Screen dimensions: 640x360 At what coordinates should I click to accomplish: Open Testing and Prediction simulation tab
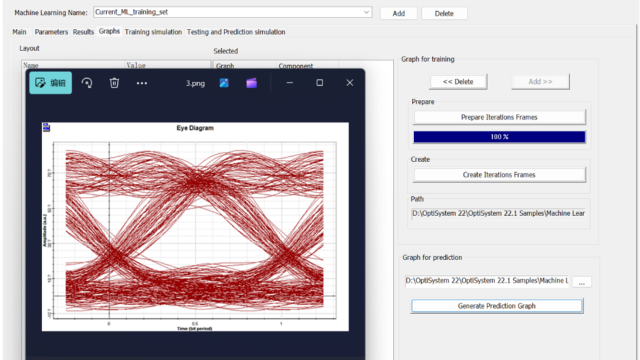point(236,32)
